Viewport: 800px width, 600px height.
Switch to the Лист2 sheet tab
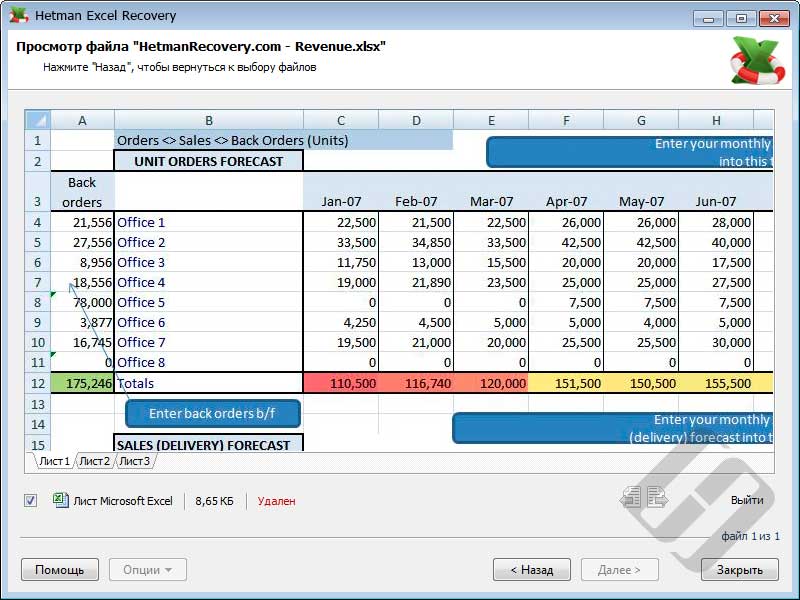(x=94, y=461)
